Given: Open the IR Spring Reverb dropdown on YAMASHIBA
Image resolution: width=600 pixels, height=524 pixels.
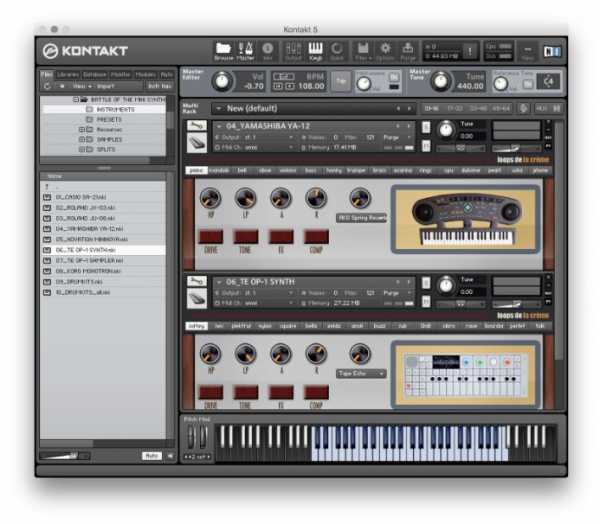Looking at the screenshot, I should (362, 218).
